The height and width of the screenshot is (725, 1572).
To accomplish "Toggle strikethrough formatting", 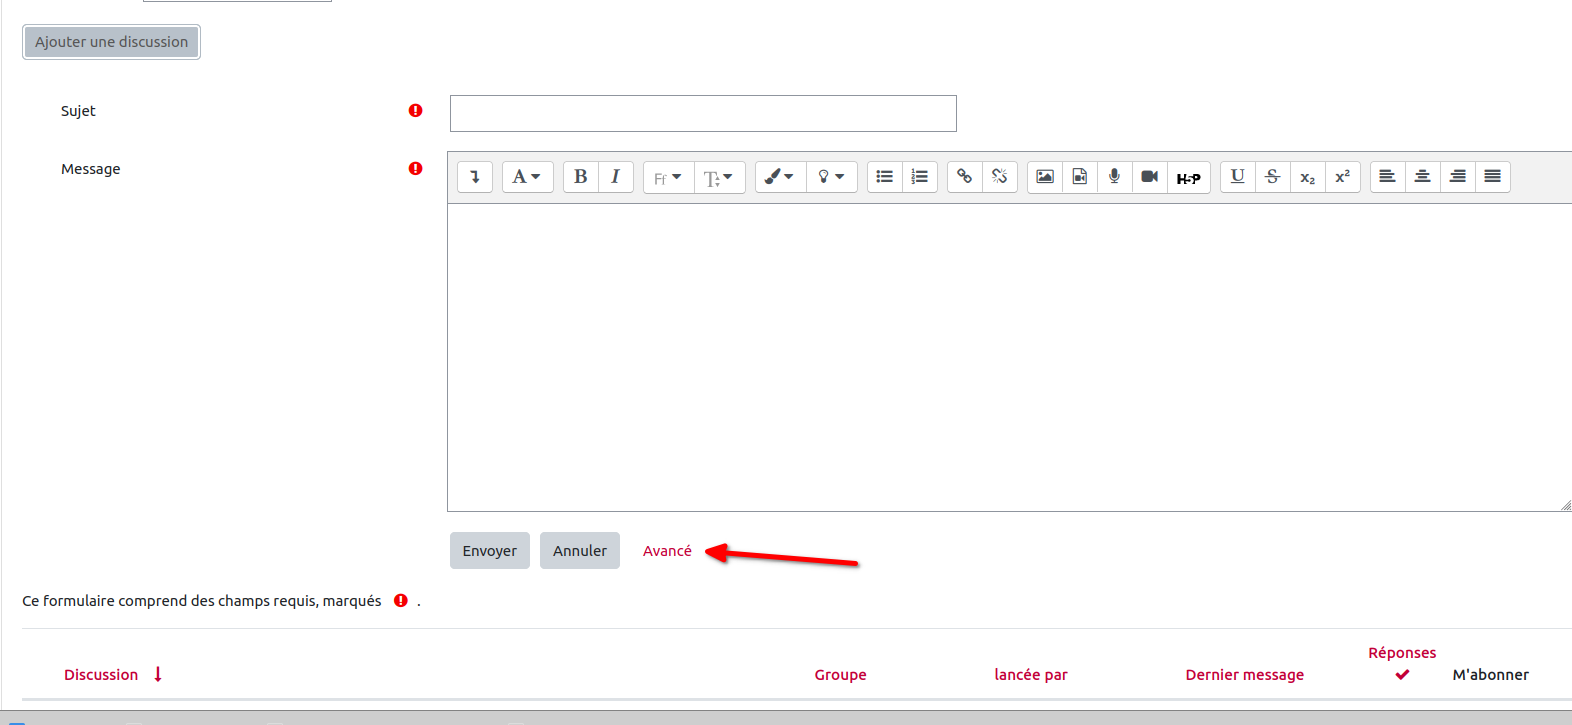I will tap(1272, 177).
